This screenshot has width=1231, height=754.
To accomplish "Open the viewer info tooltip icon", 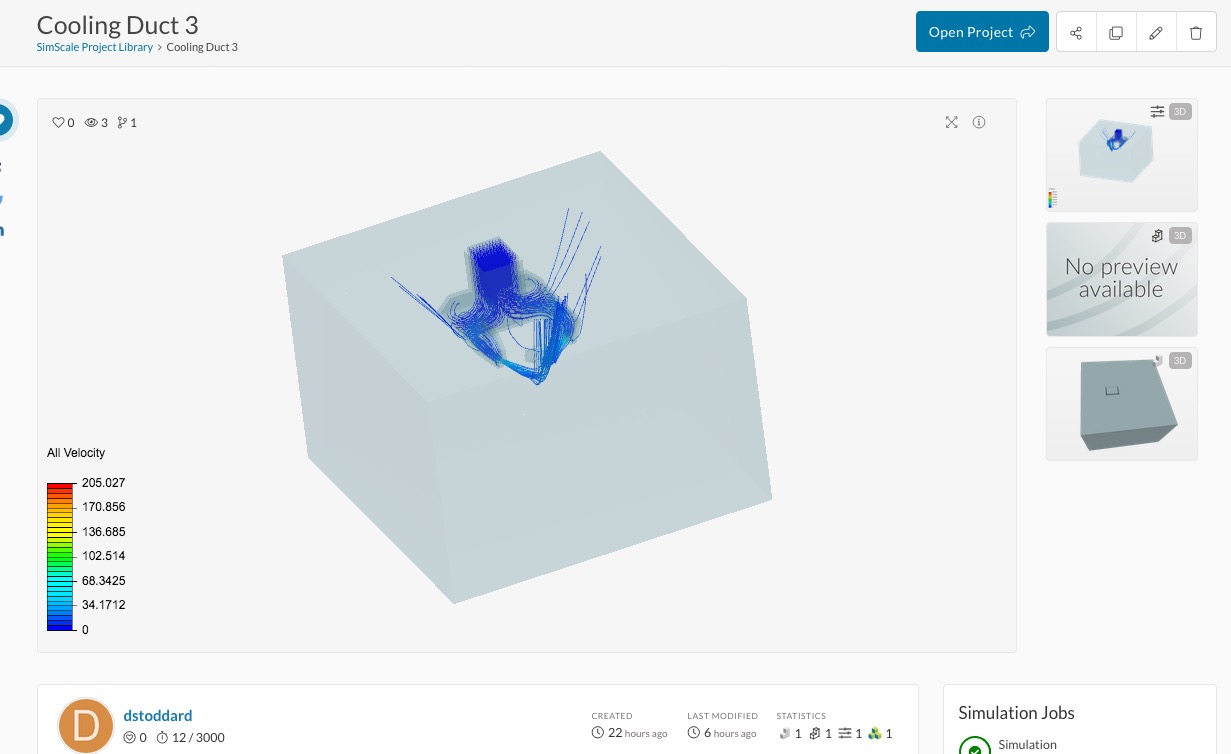I will pos(979,122).
